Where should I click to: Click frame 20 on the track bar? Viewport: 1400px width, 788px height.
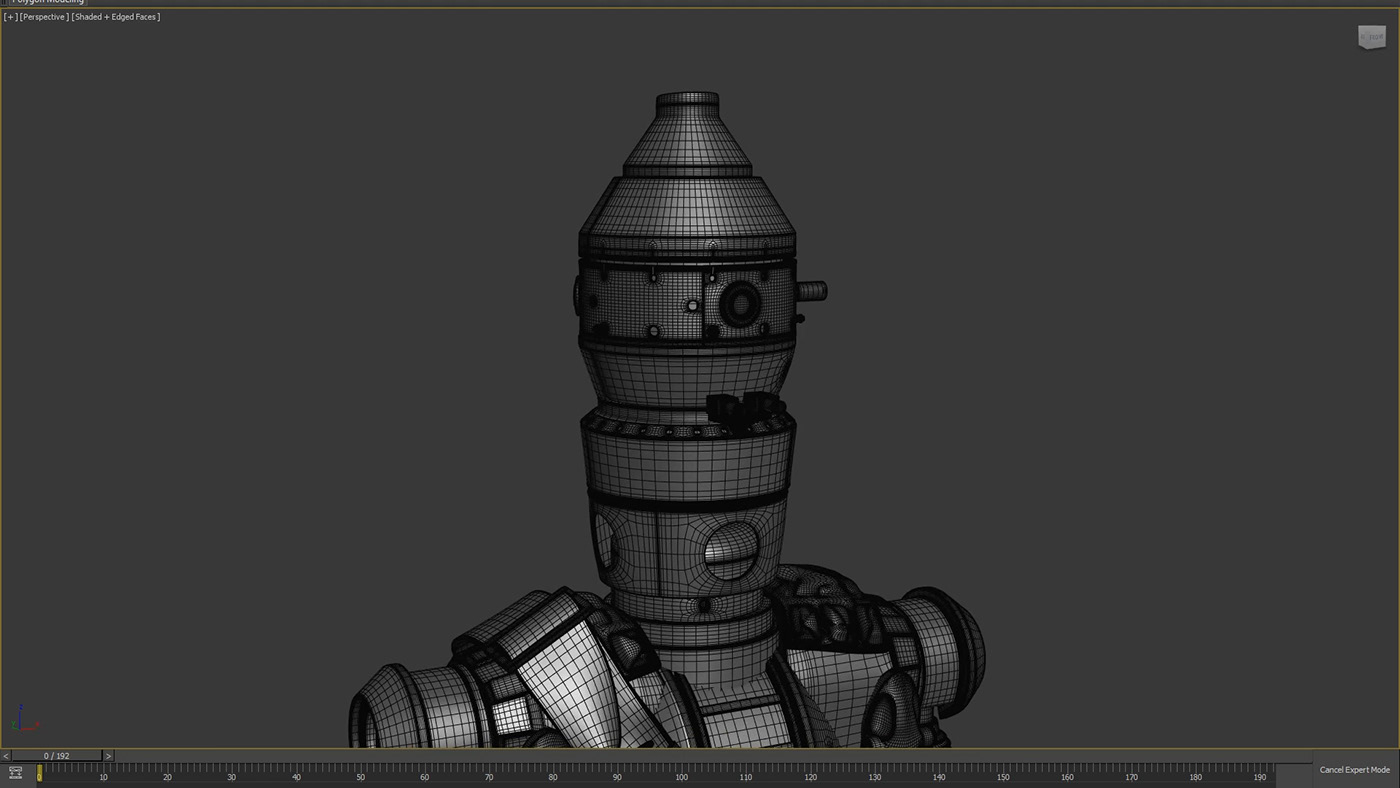167,777
